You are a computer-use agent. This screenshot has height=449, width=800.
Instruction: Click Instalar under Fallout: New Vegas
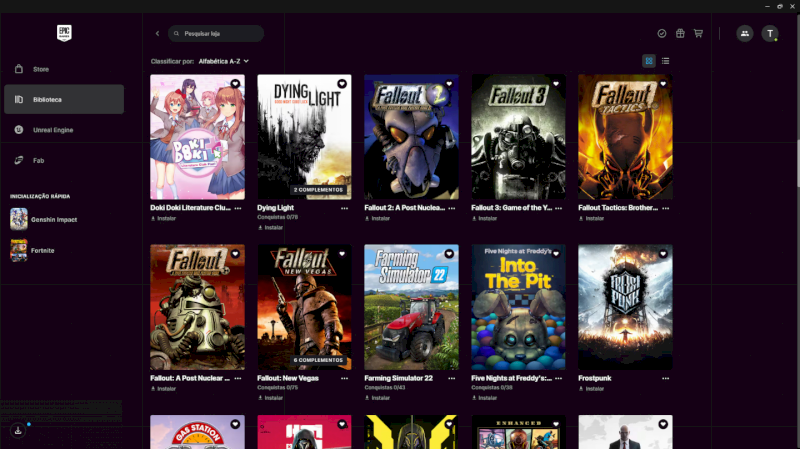(273, 397)
